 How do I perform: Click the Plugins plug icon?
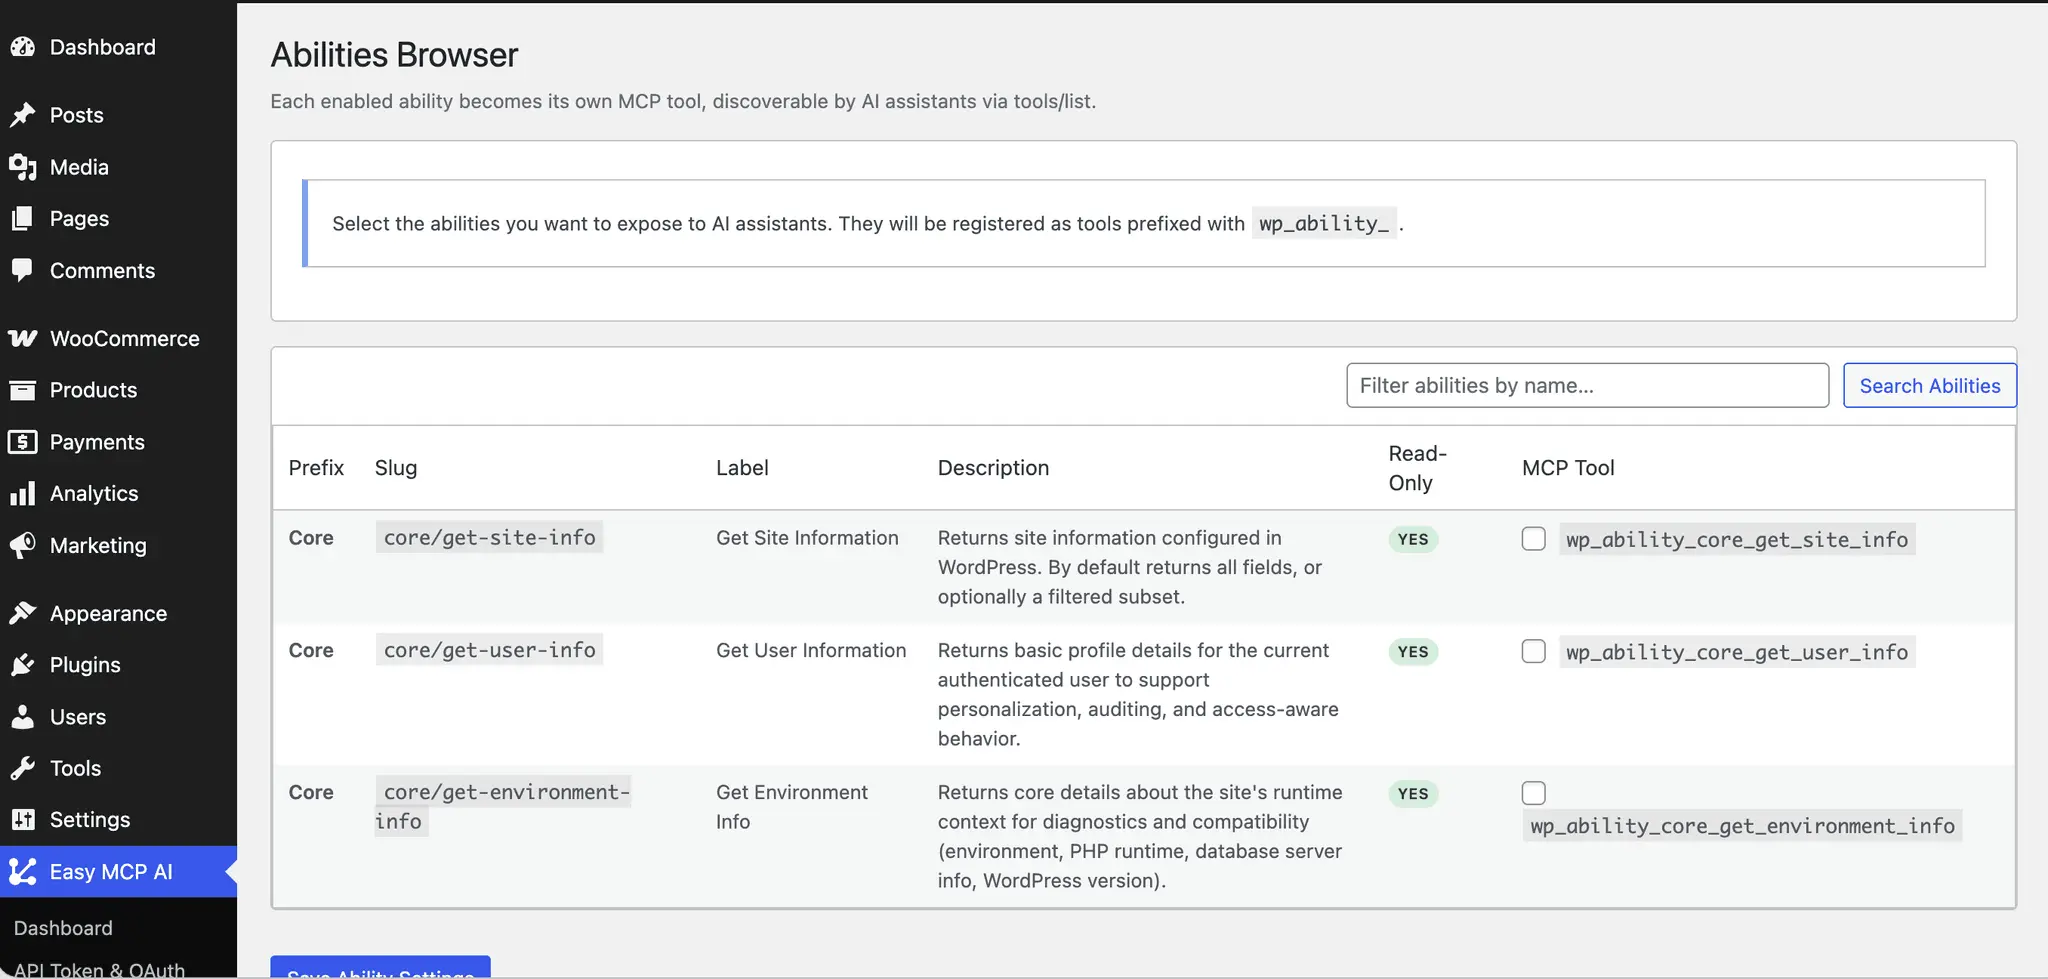(23, 665)
